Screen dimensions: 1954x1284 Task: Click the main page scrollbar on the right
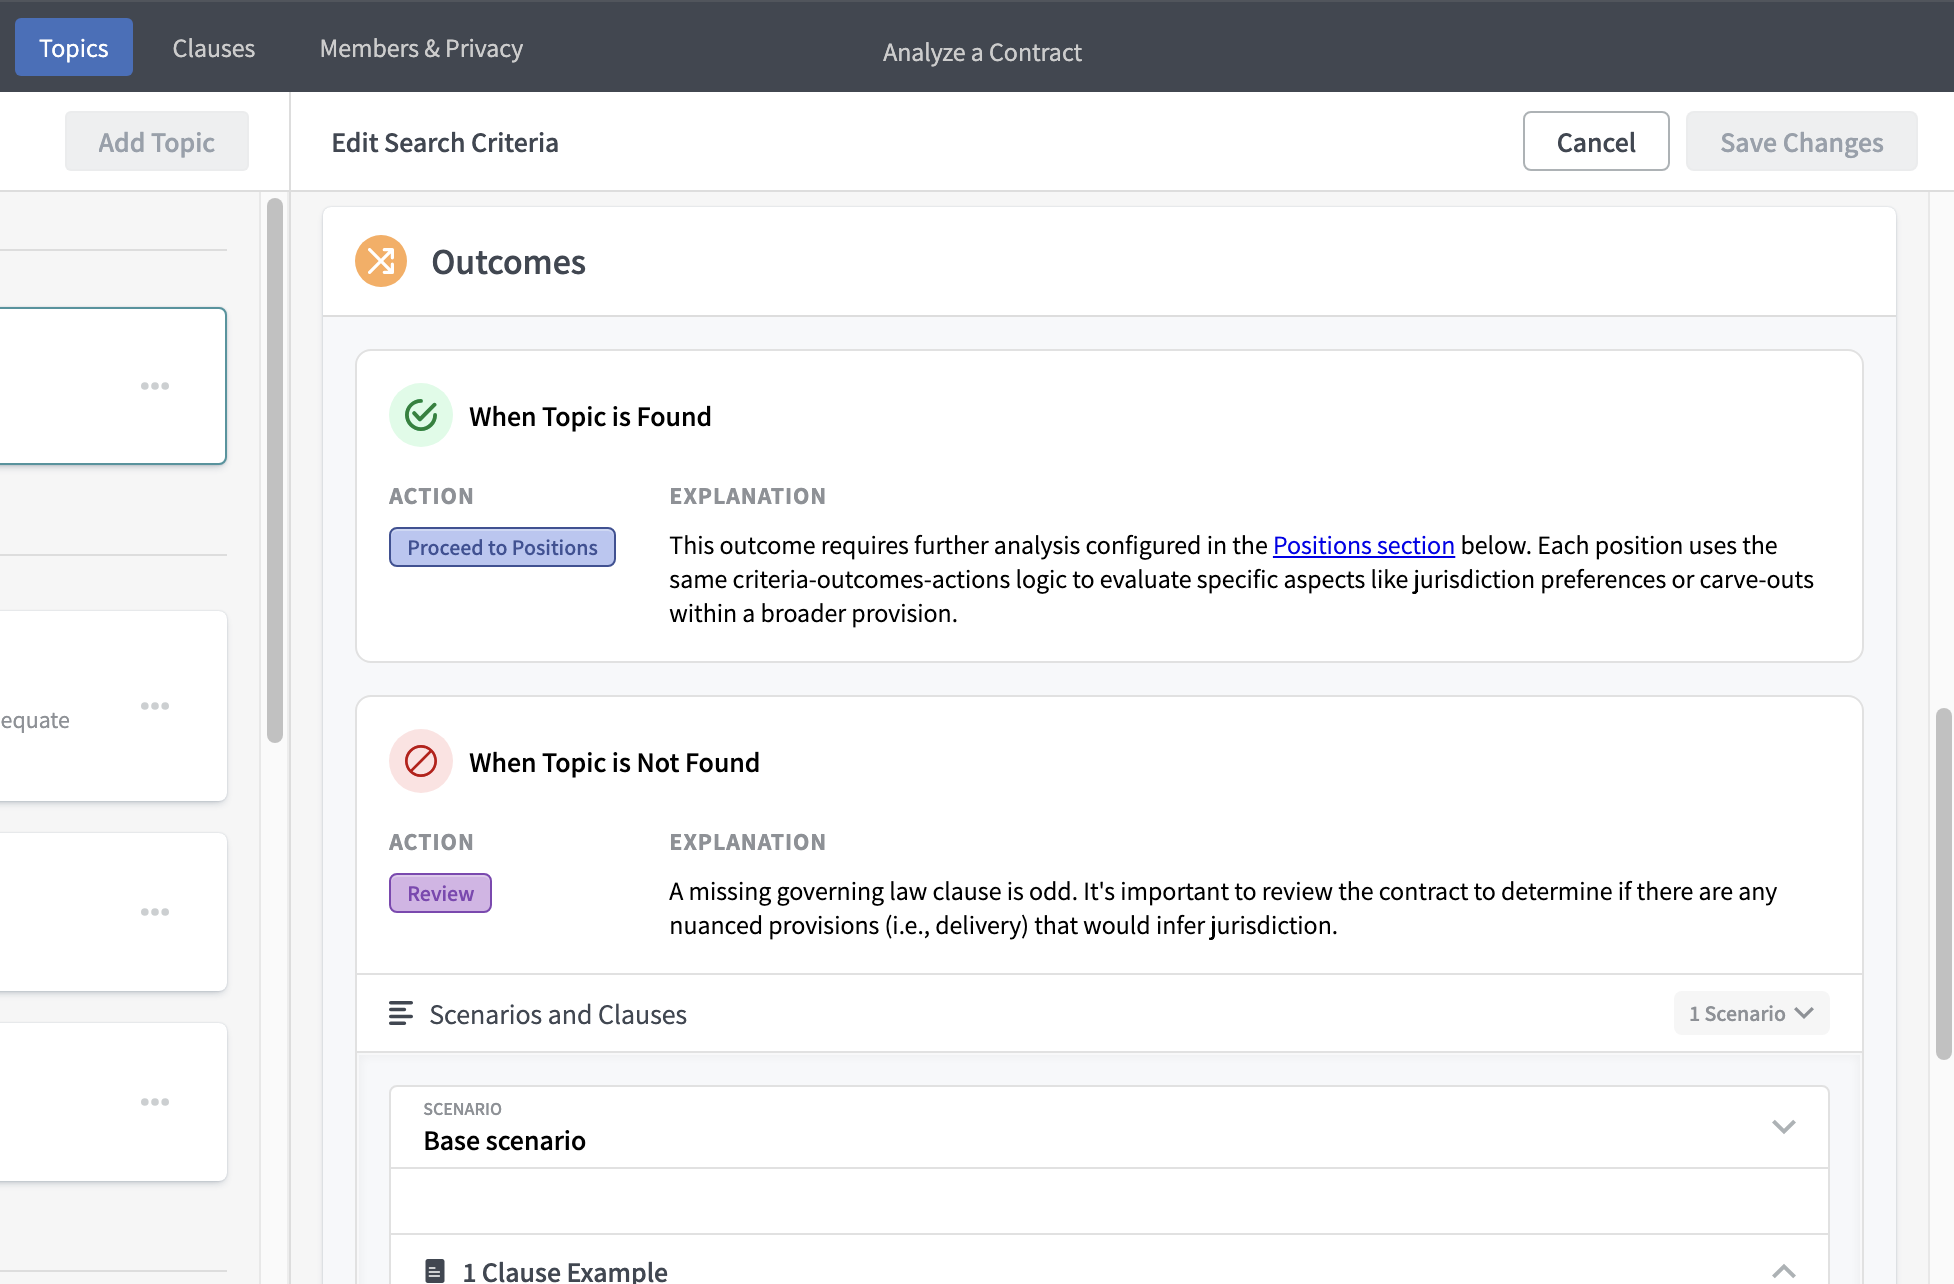1944,884
